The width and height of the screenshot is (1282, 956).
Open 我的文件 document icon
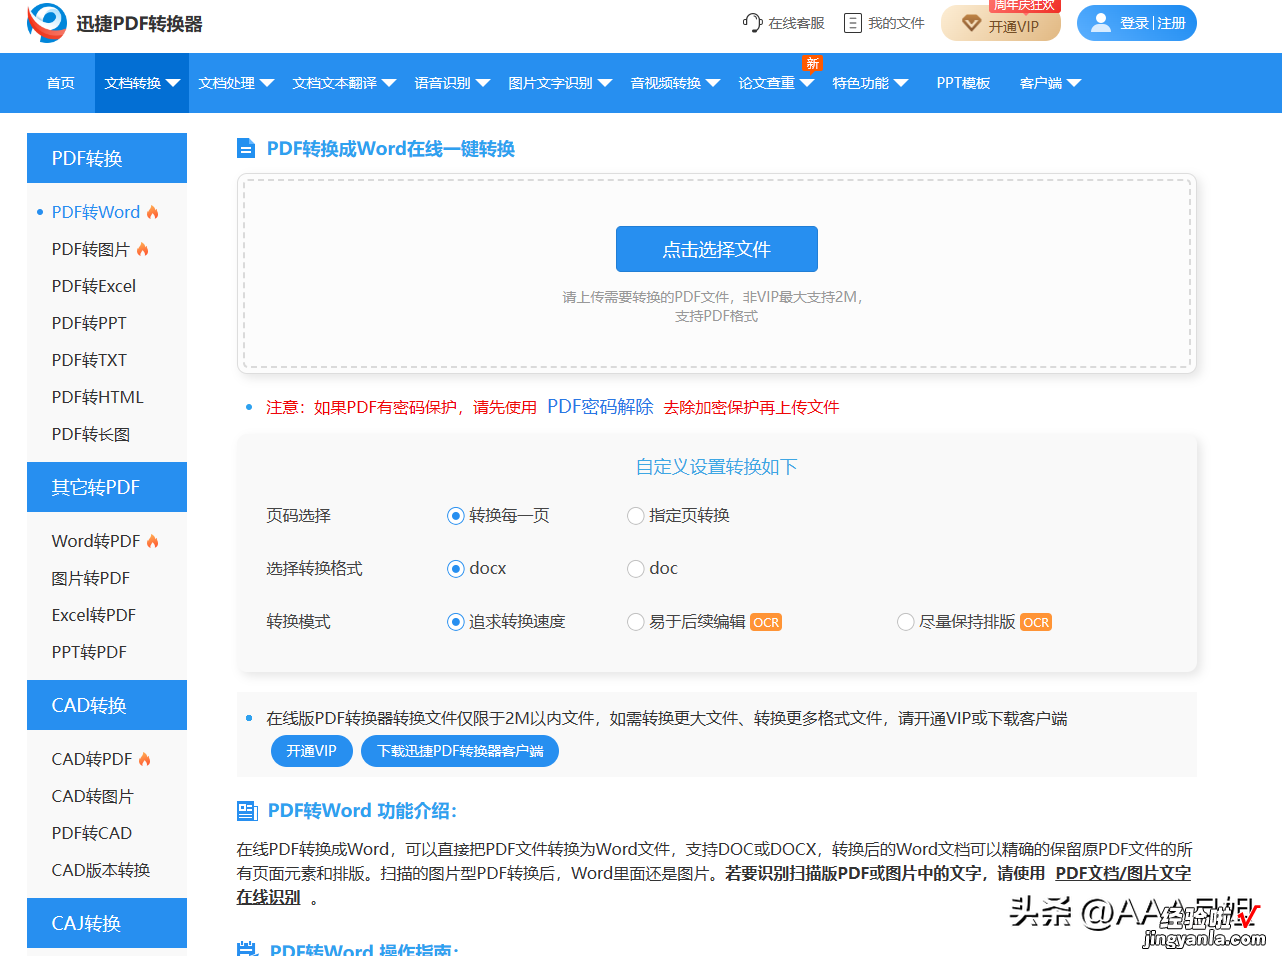click(x=853, y=23)
